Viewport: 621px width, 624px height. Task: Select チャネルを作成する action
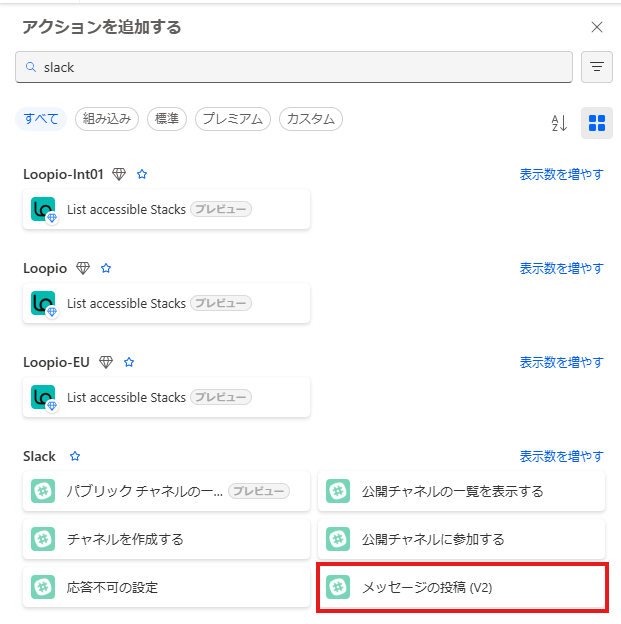[x=166, y=539]
